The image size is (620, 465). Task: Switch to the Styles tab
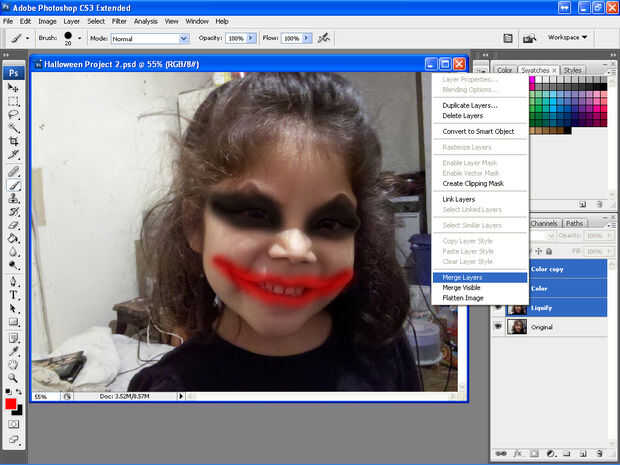[572, 70]
